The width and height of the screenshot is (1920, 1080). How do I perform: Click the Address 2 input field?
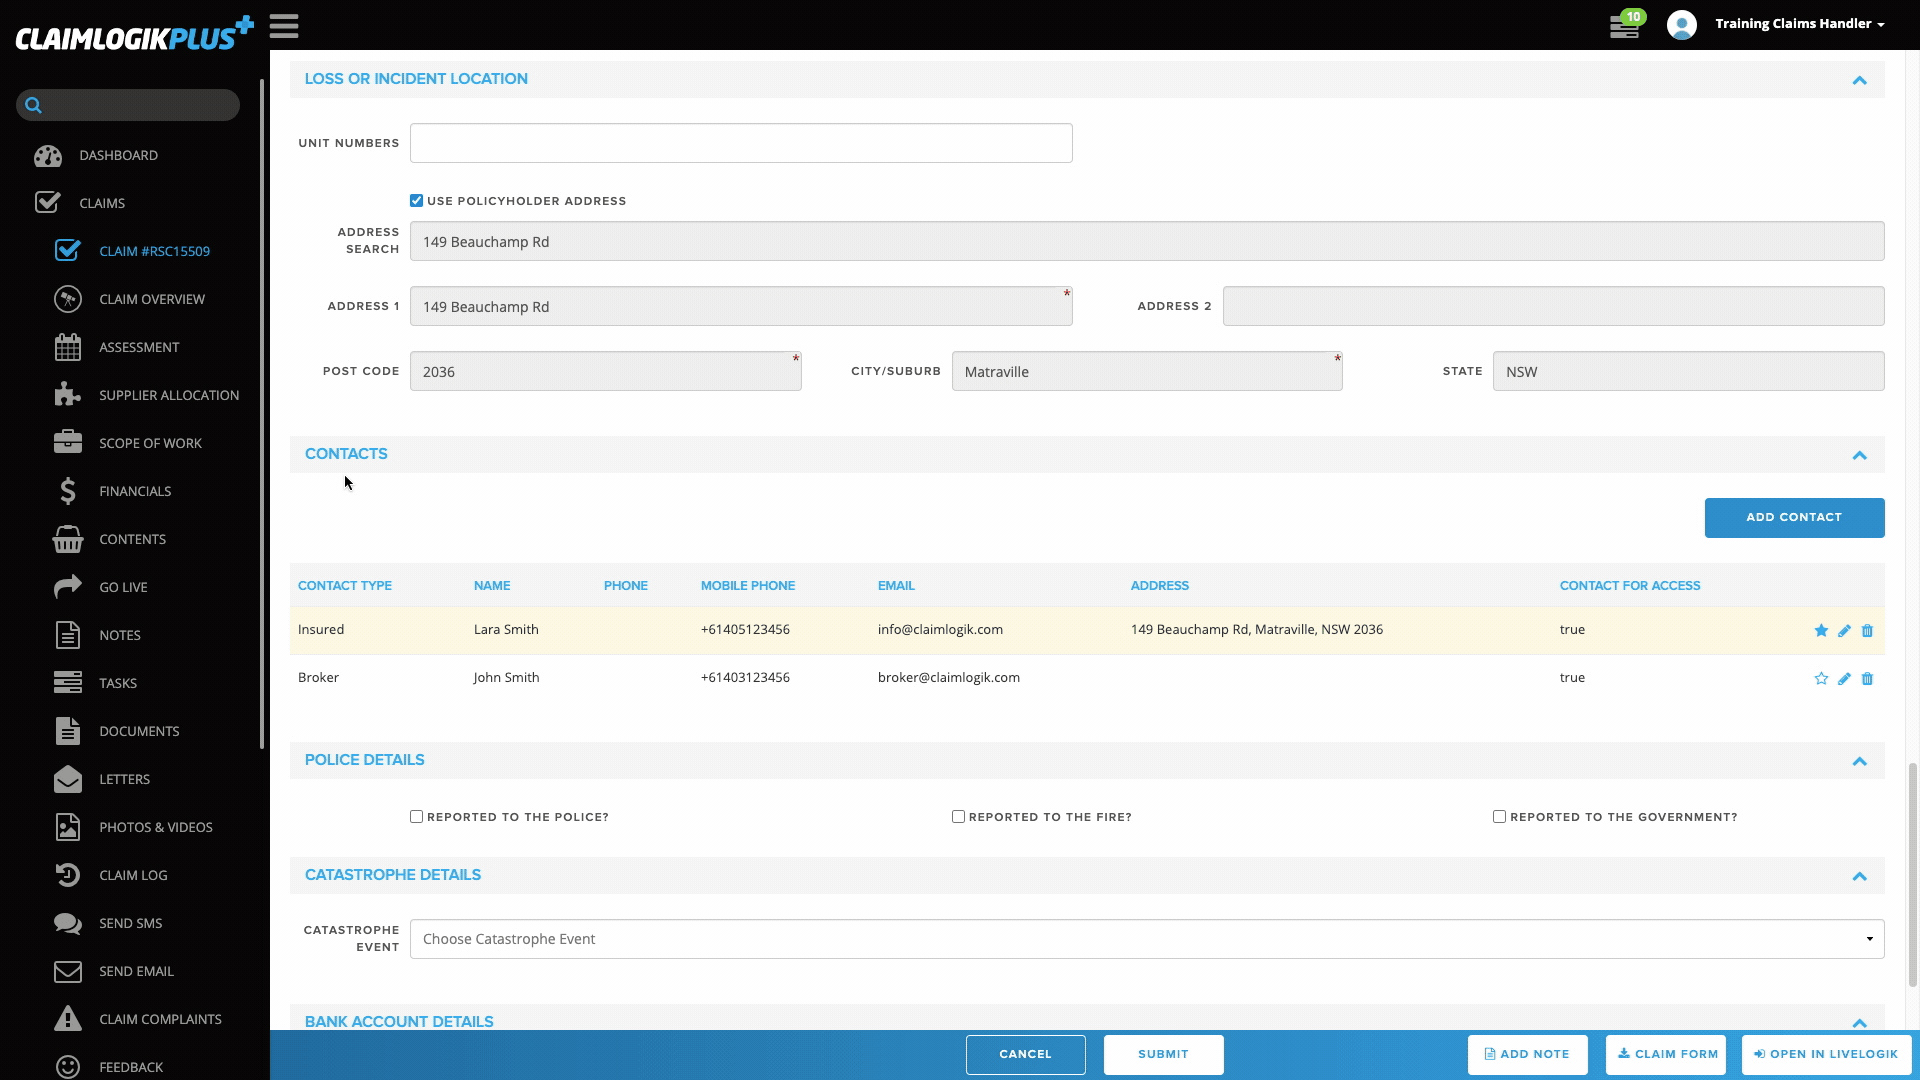pos(1553,306)
